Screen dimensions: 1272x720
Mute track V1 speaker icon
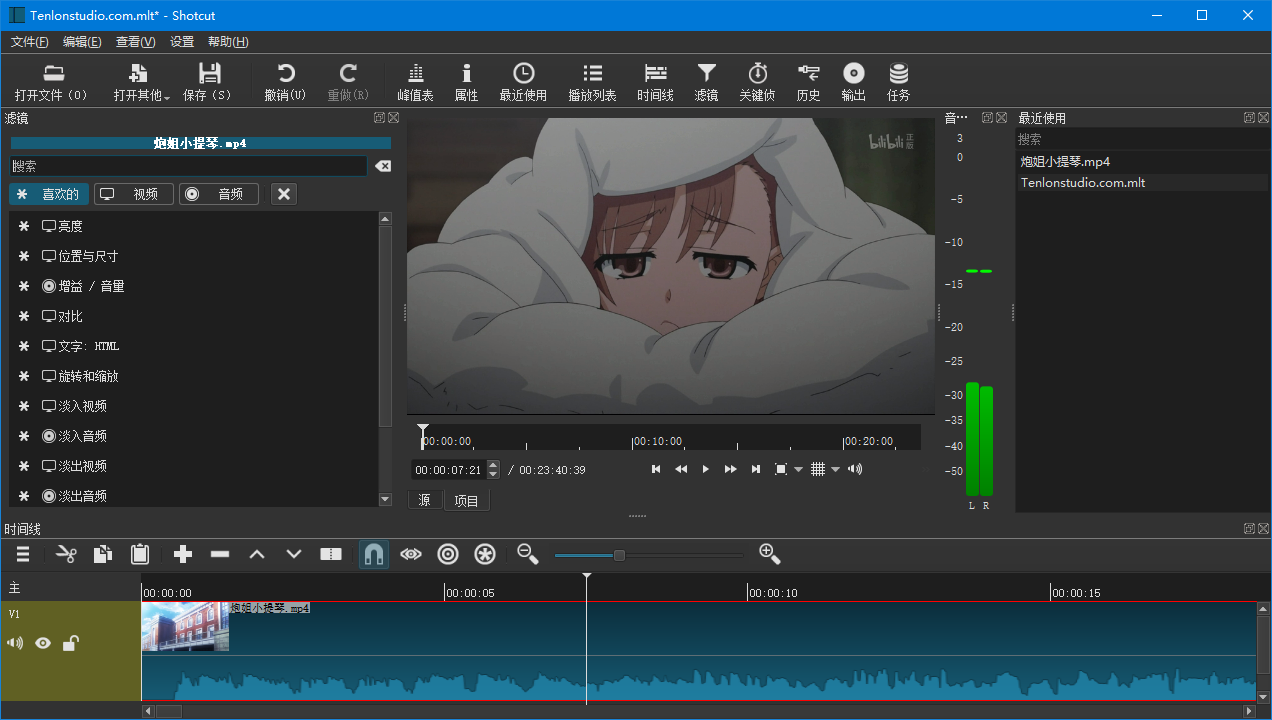coord(15,643)
